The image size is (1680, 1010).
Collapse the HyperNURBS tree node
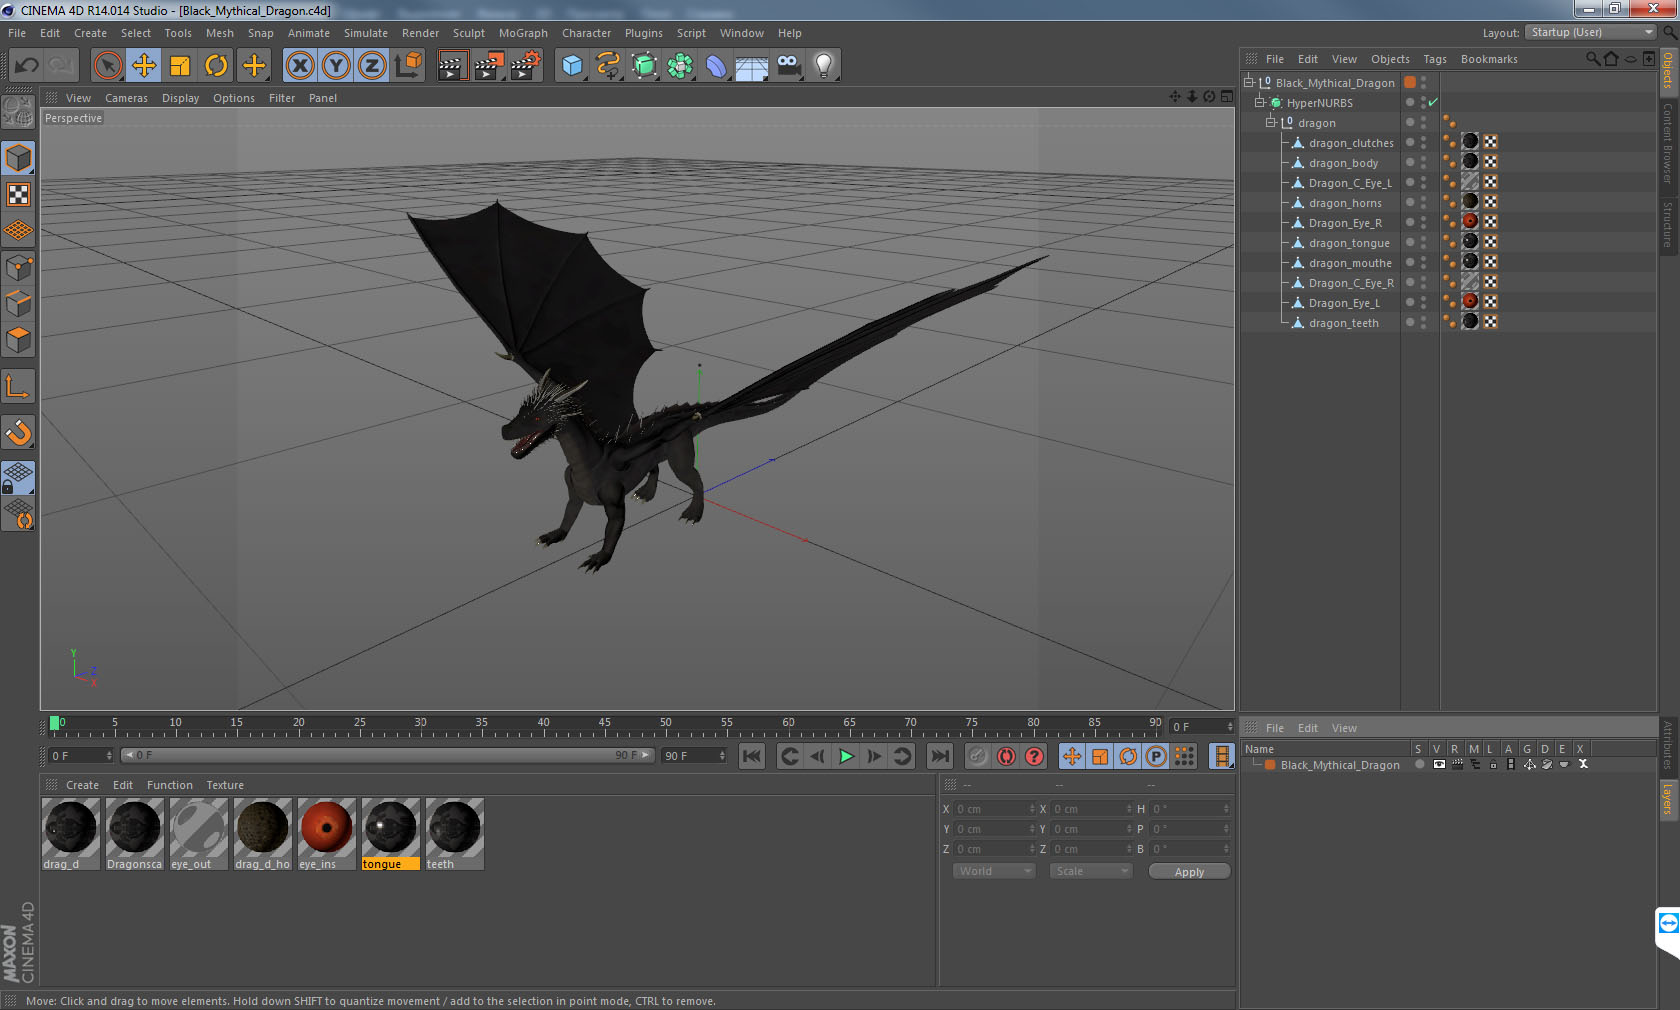pyautogui.click(x=1260, y=102)
